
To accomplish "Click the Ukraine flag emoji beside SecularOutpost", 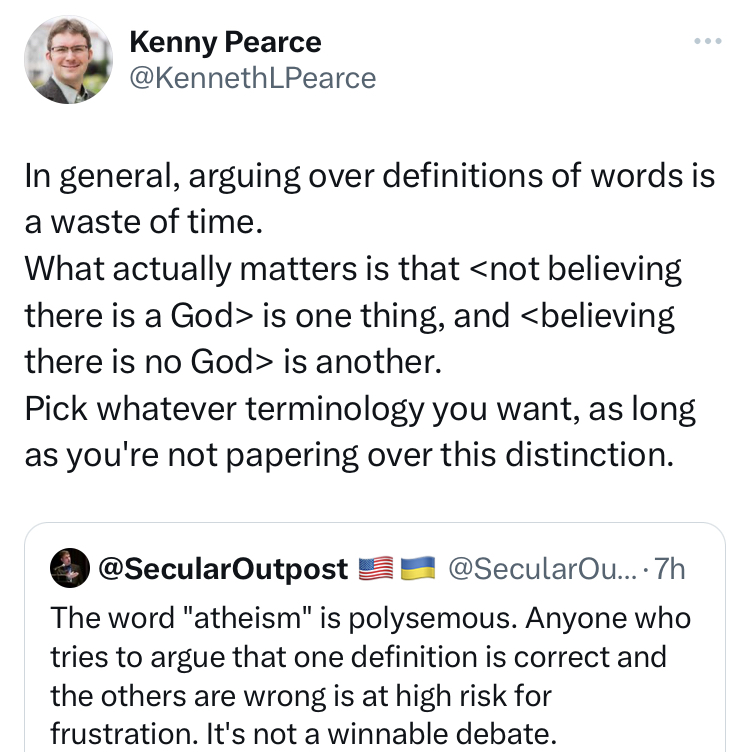I will [418, 569].
